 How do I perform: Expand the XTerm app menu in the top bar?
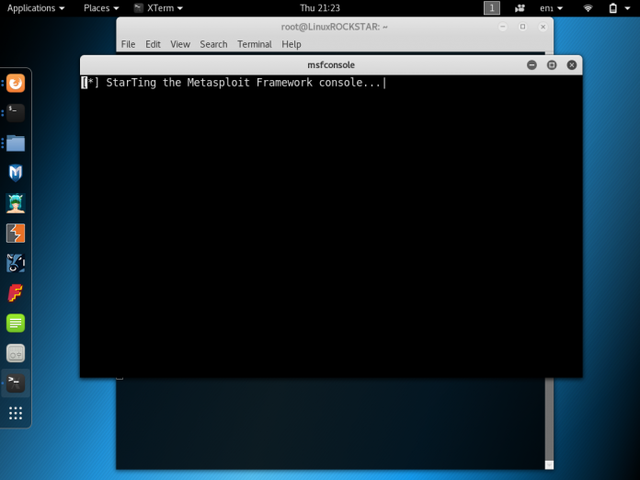pos(159,8)
